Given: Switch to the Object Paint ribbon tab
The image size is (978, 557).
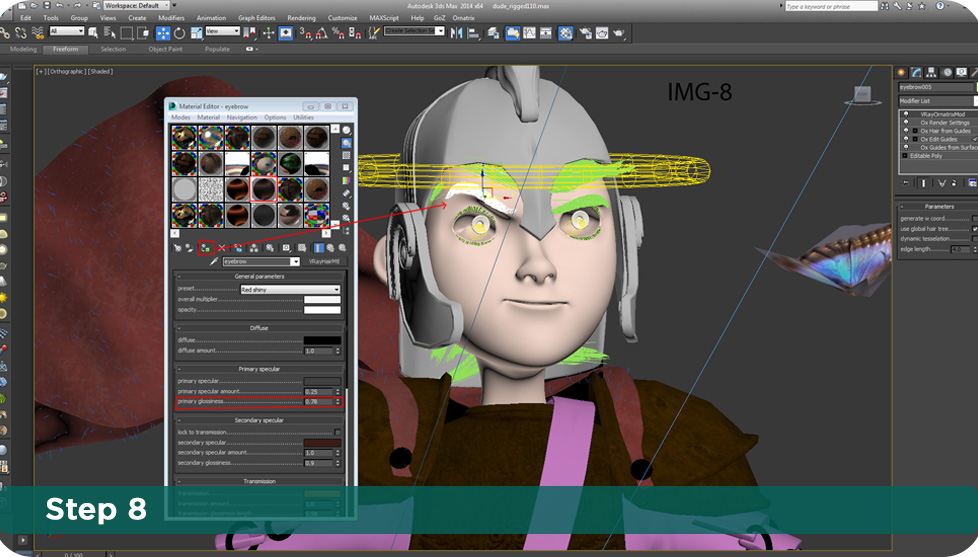Looking at the screenshot, I should [x=165, y=49].
